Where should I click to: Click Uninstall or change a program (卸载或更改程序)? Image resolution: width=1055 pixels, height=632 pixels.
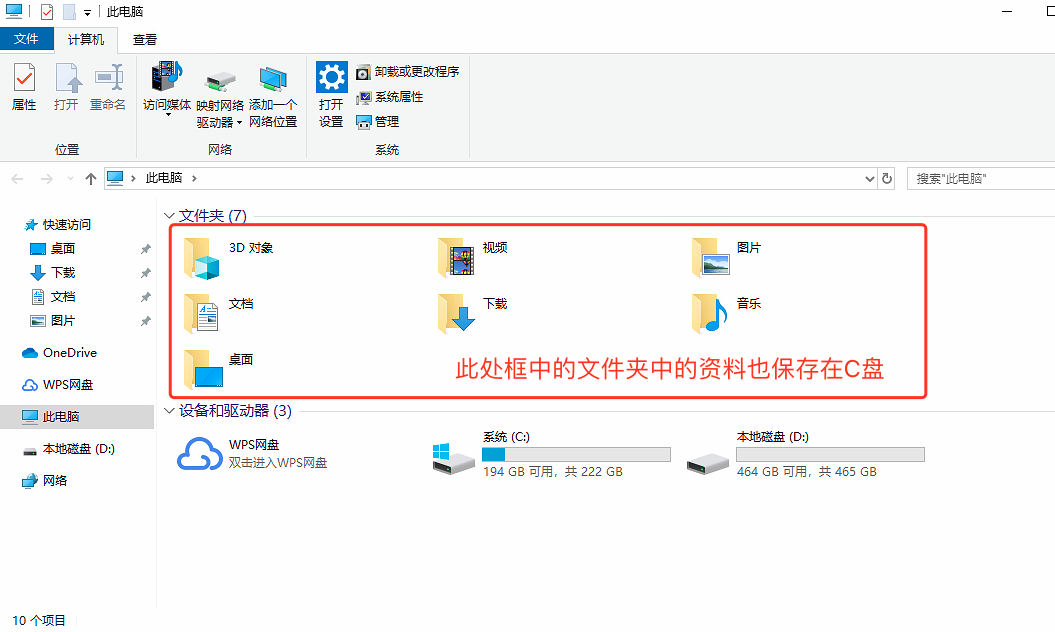click(408, 71)
